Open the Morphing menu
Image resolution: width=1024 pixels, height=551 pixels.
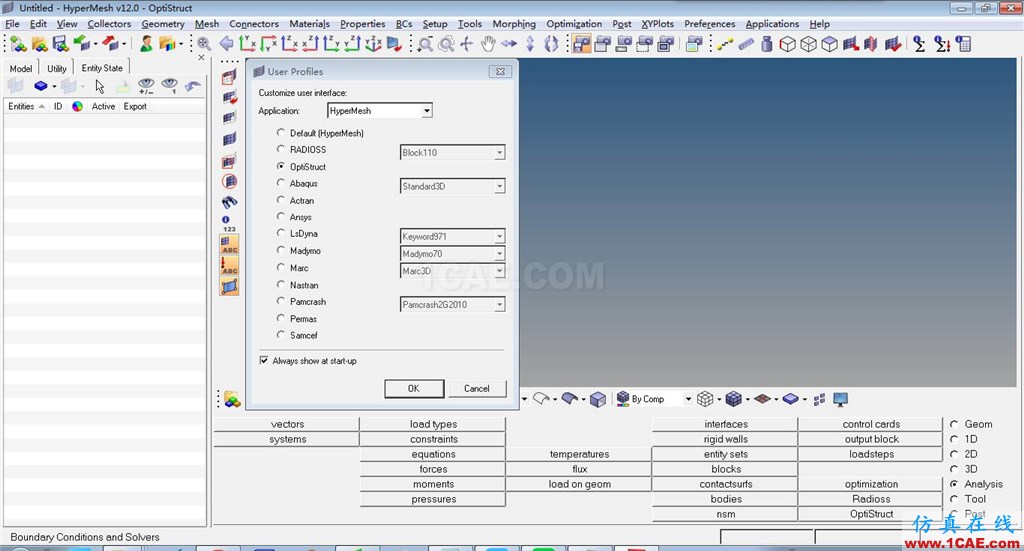pos(514,24)
